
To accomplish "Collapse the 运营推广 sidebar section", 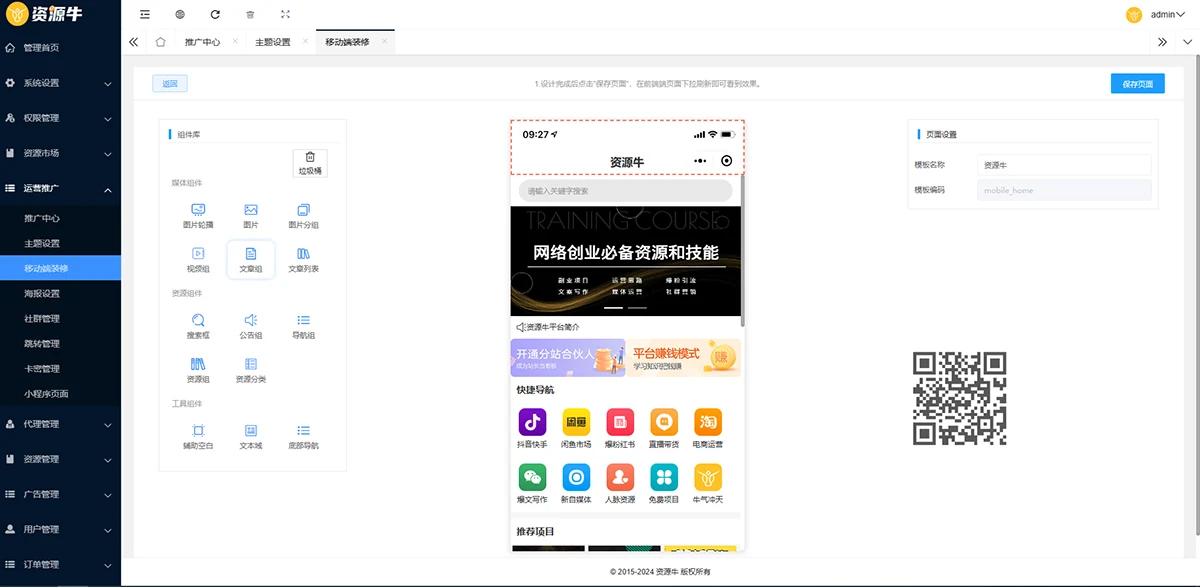I will click(60, 188).
